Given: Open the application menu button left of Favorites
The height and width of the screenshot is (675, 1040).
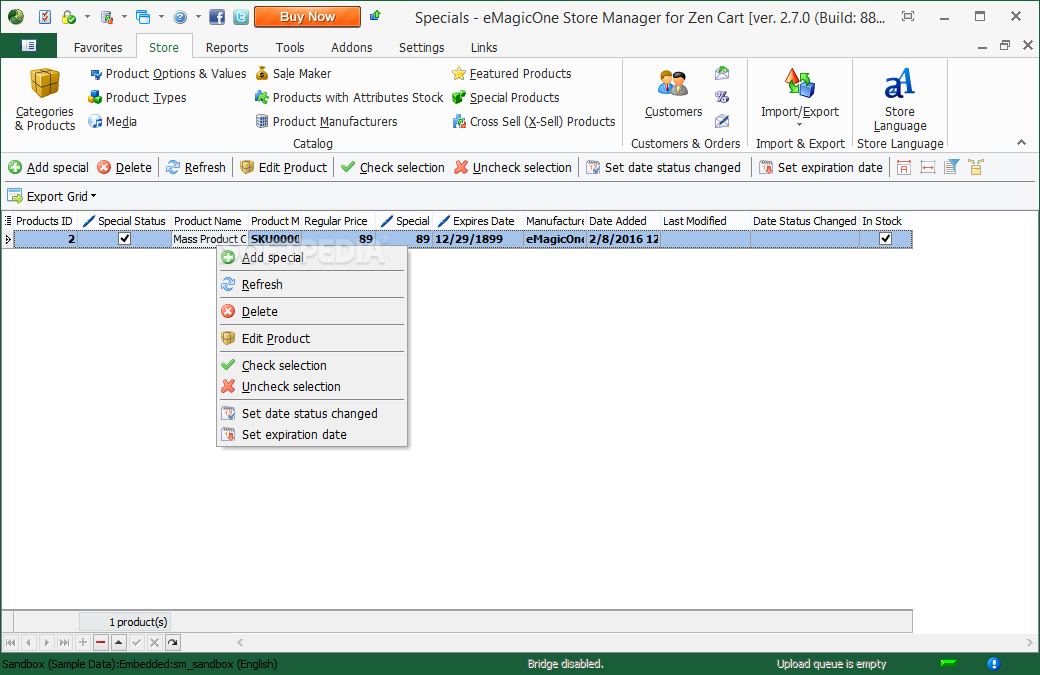Looking at the screenshot, I should [29, 45].
